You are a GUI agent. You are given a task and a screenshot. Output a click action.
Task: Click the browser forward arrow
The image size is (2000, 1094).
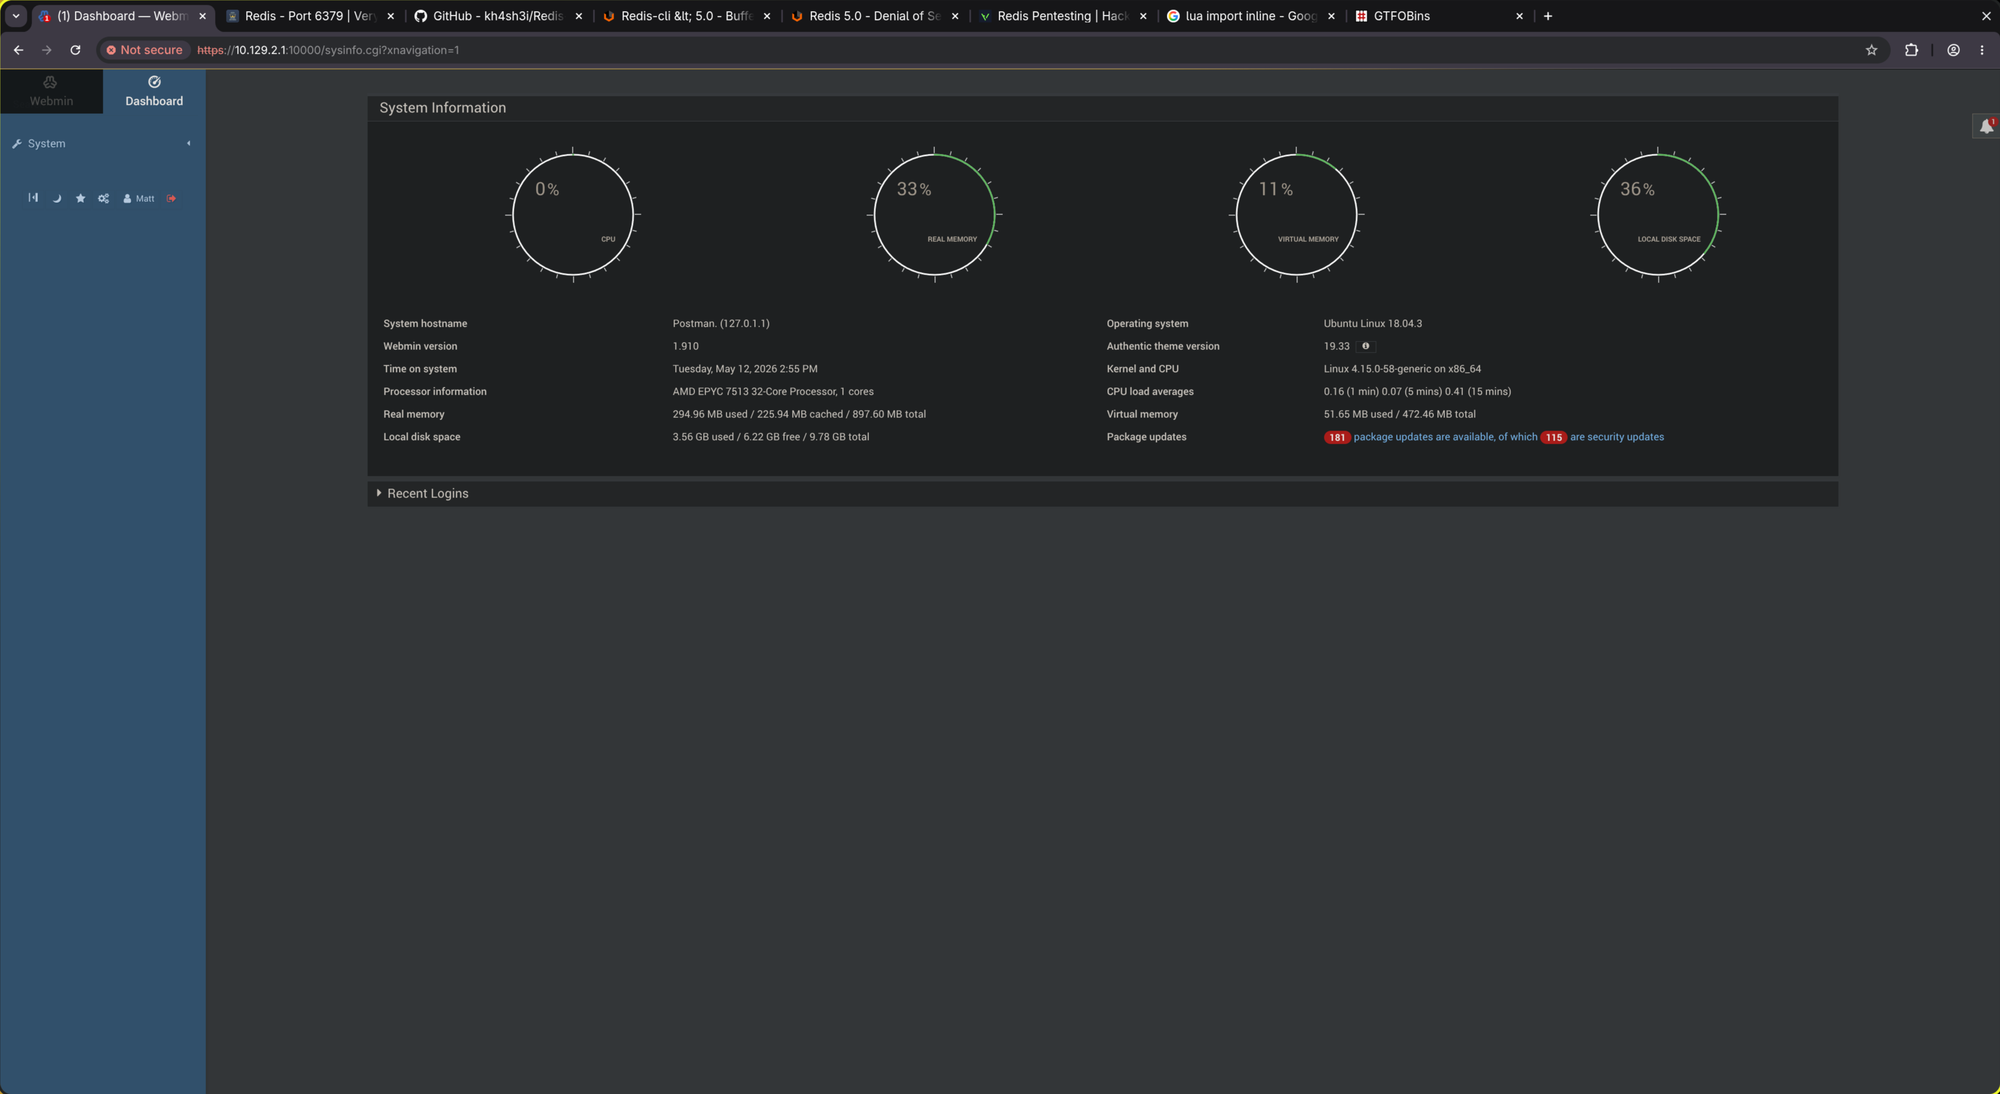(x=47, y=50)
